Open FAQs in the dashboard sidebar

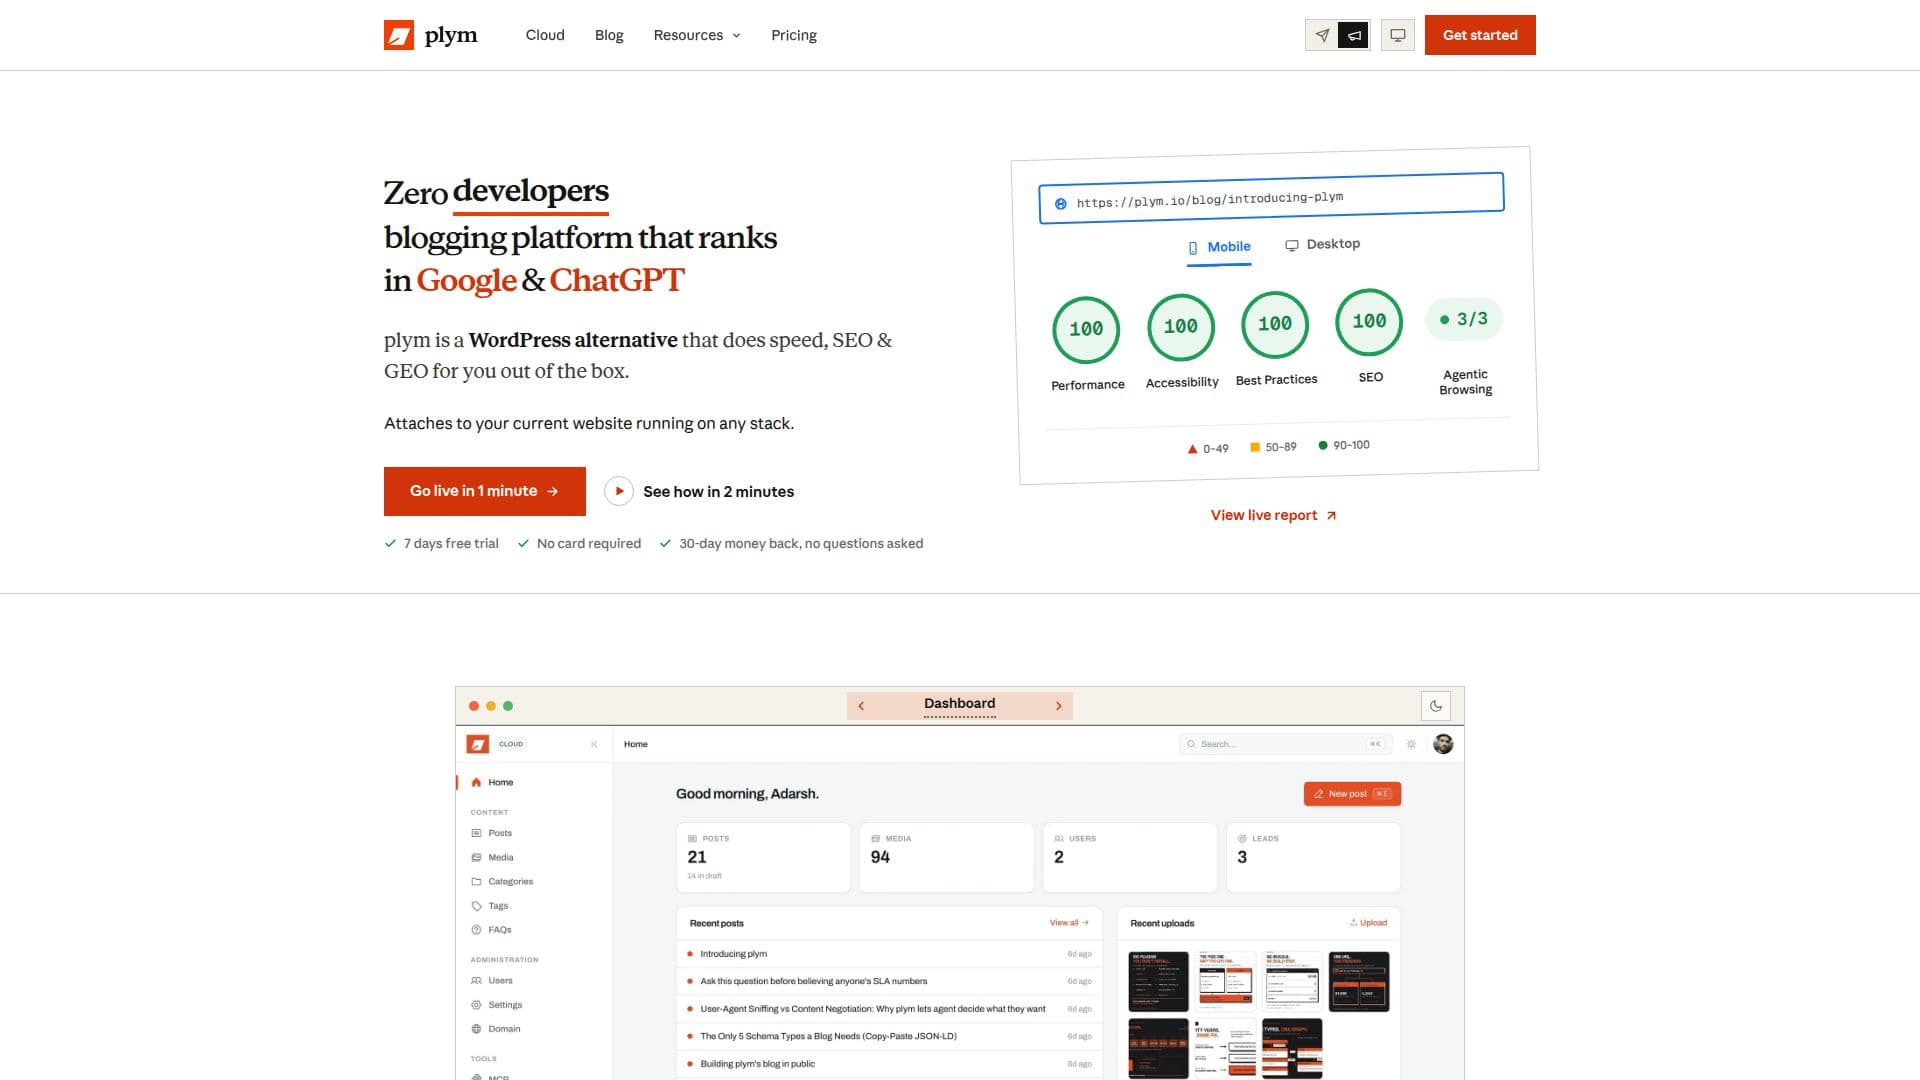(491, 930)
